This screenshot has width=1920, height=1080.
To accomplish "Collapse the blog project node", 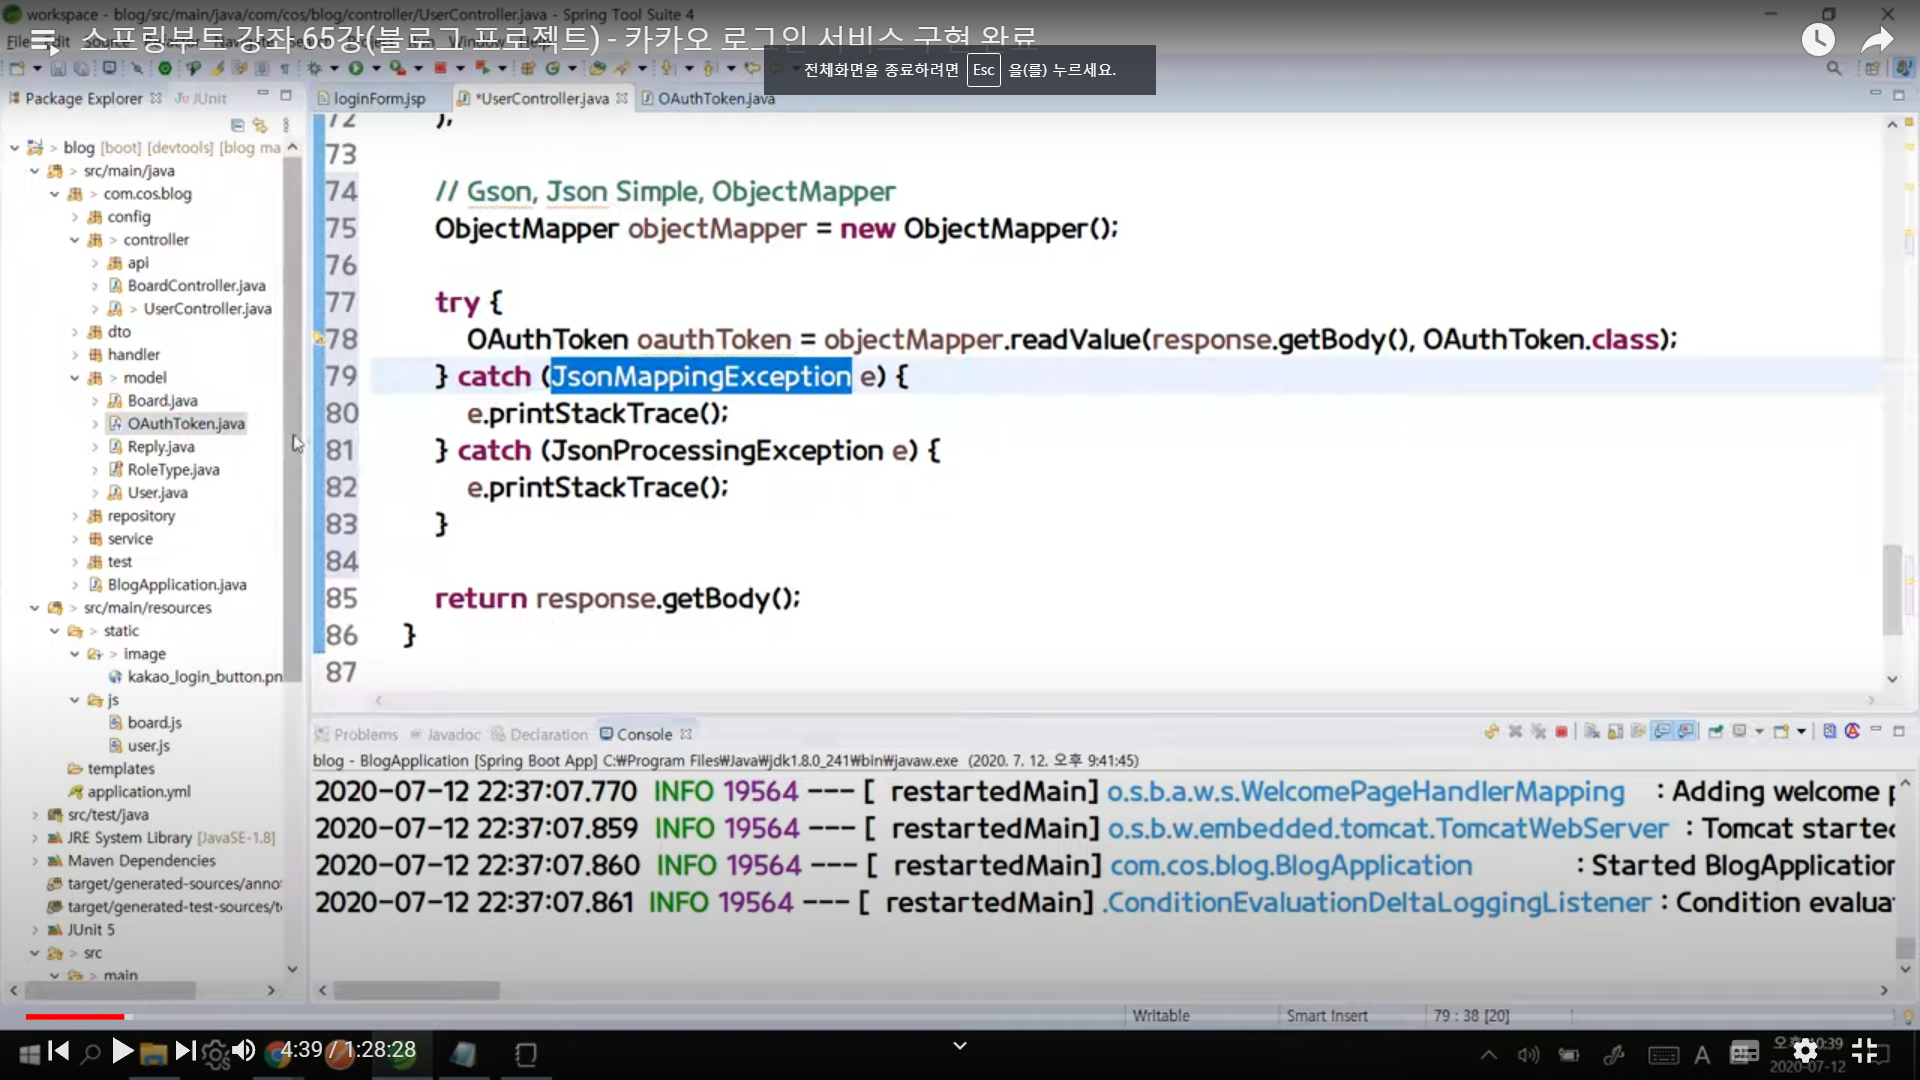I will tap(15, 147).
